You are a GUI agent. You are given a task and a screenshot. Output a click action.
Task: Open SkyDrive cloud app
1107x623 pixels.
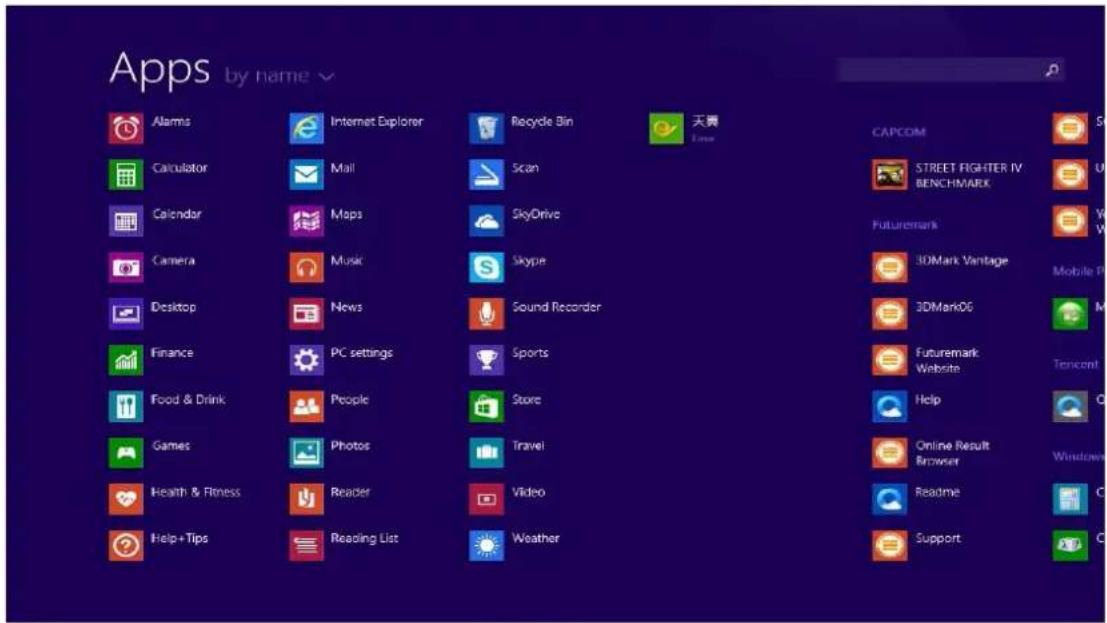click(x=486, y=222)
